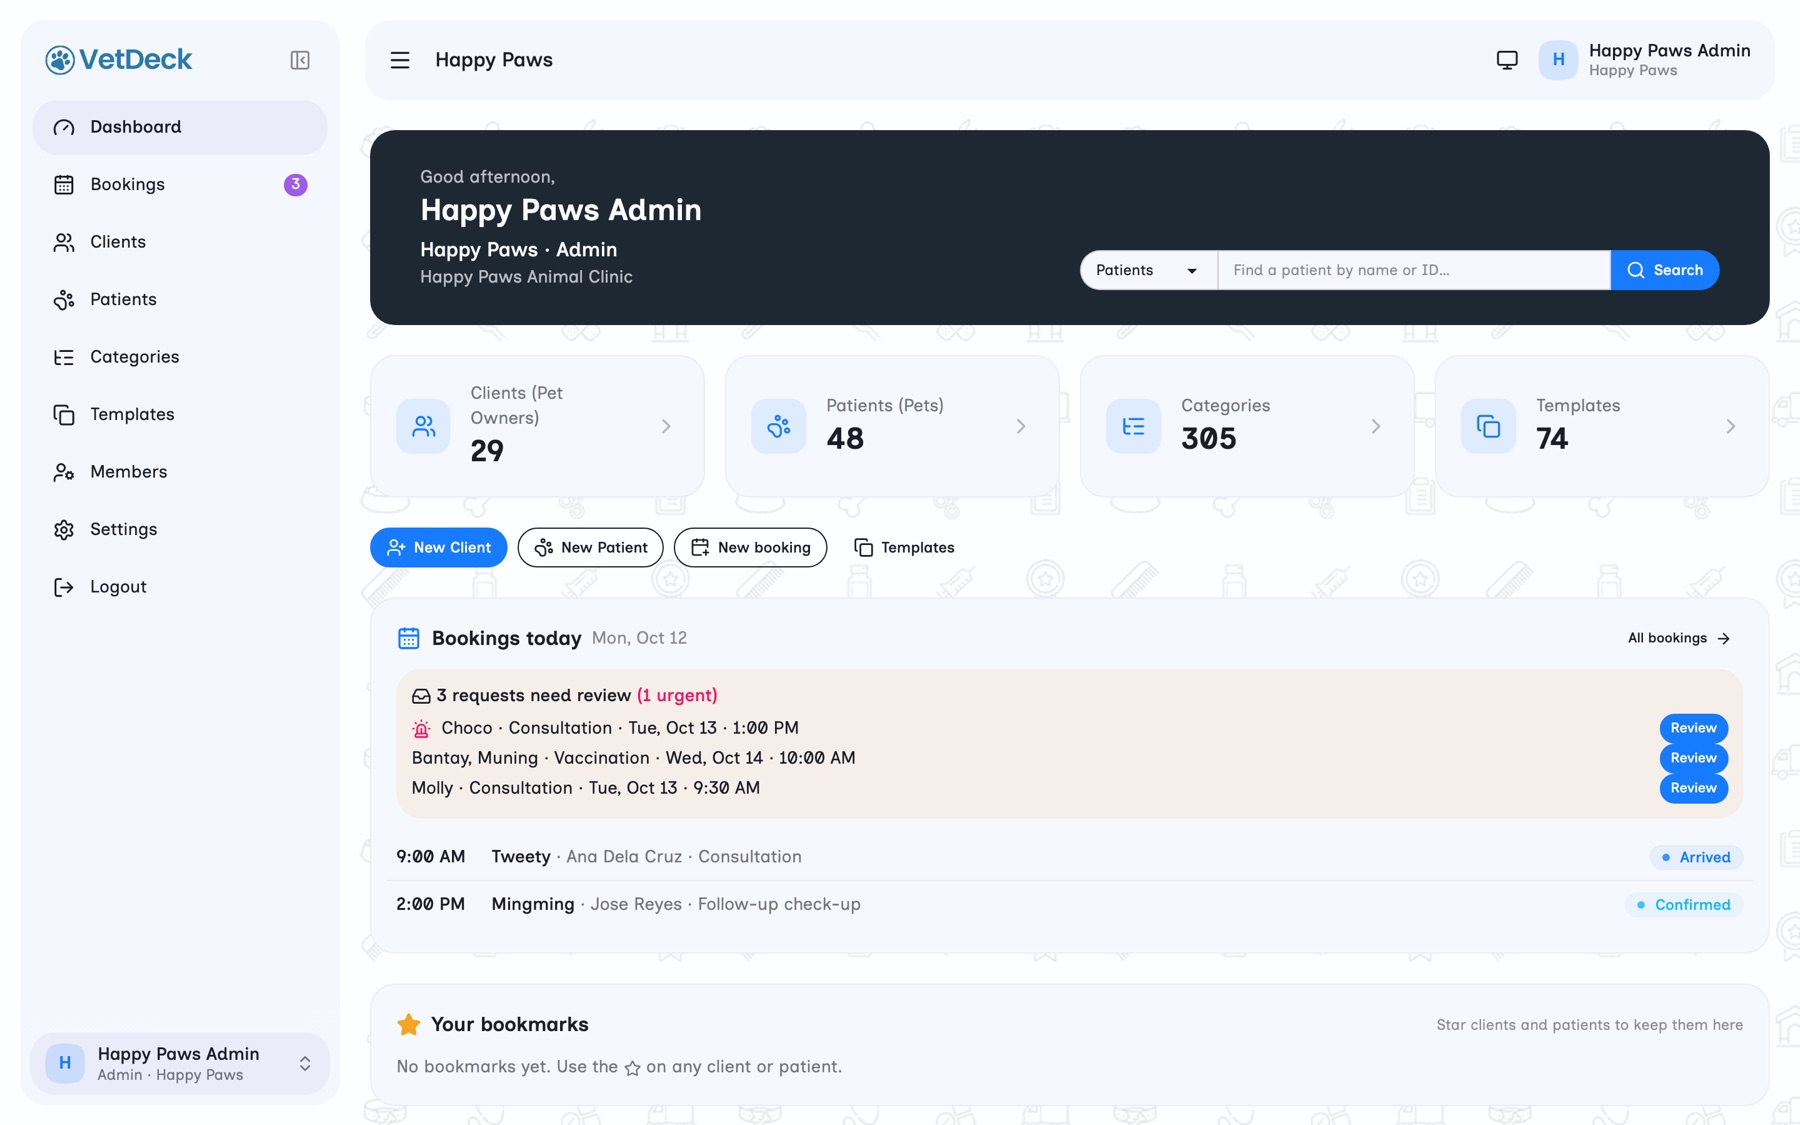Screen dimensions: 1800x1125
Task: Click the H avatar in top header
Action: point(1558,60)
